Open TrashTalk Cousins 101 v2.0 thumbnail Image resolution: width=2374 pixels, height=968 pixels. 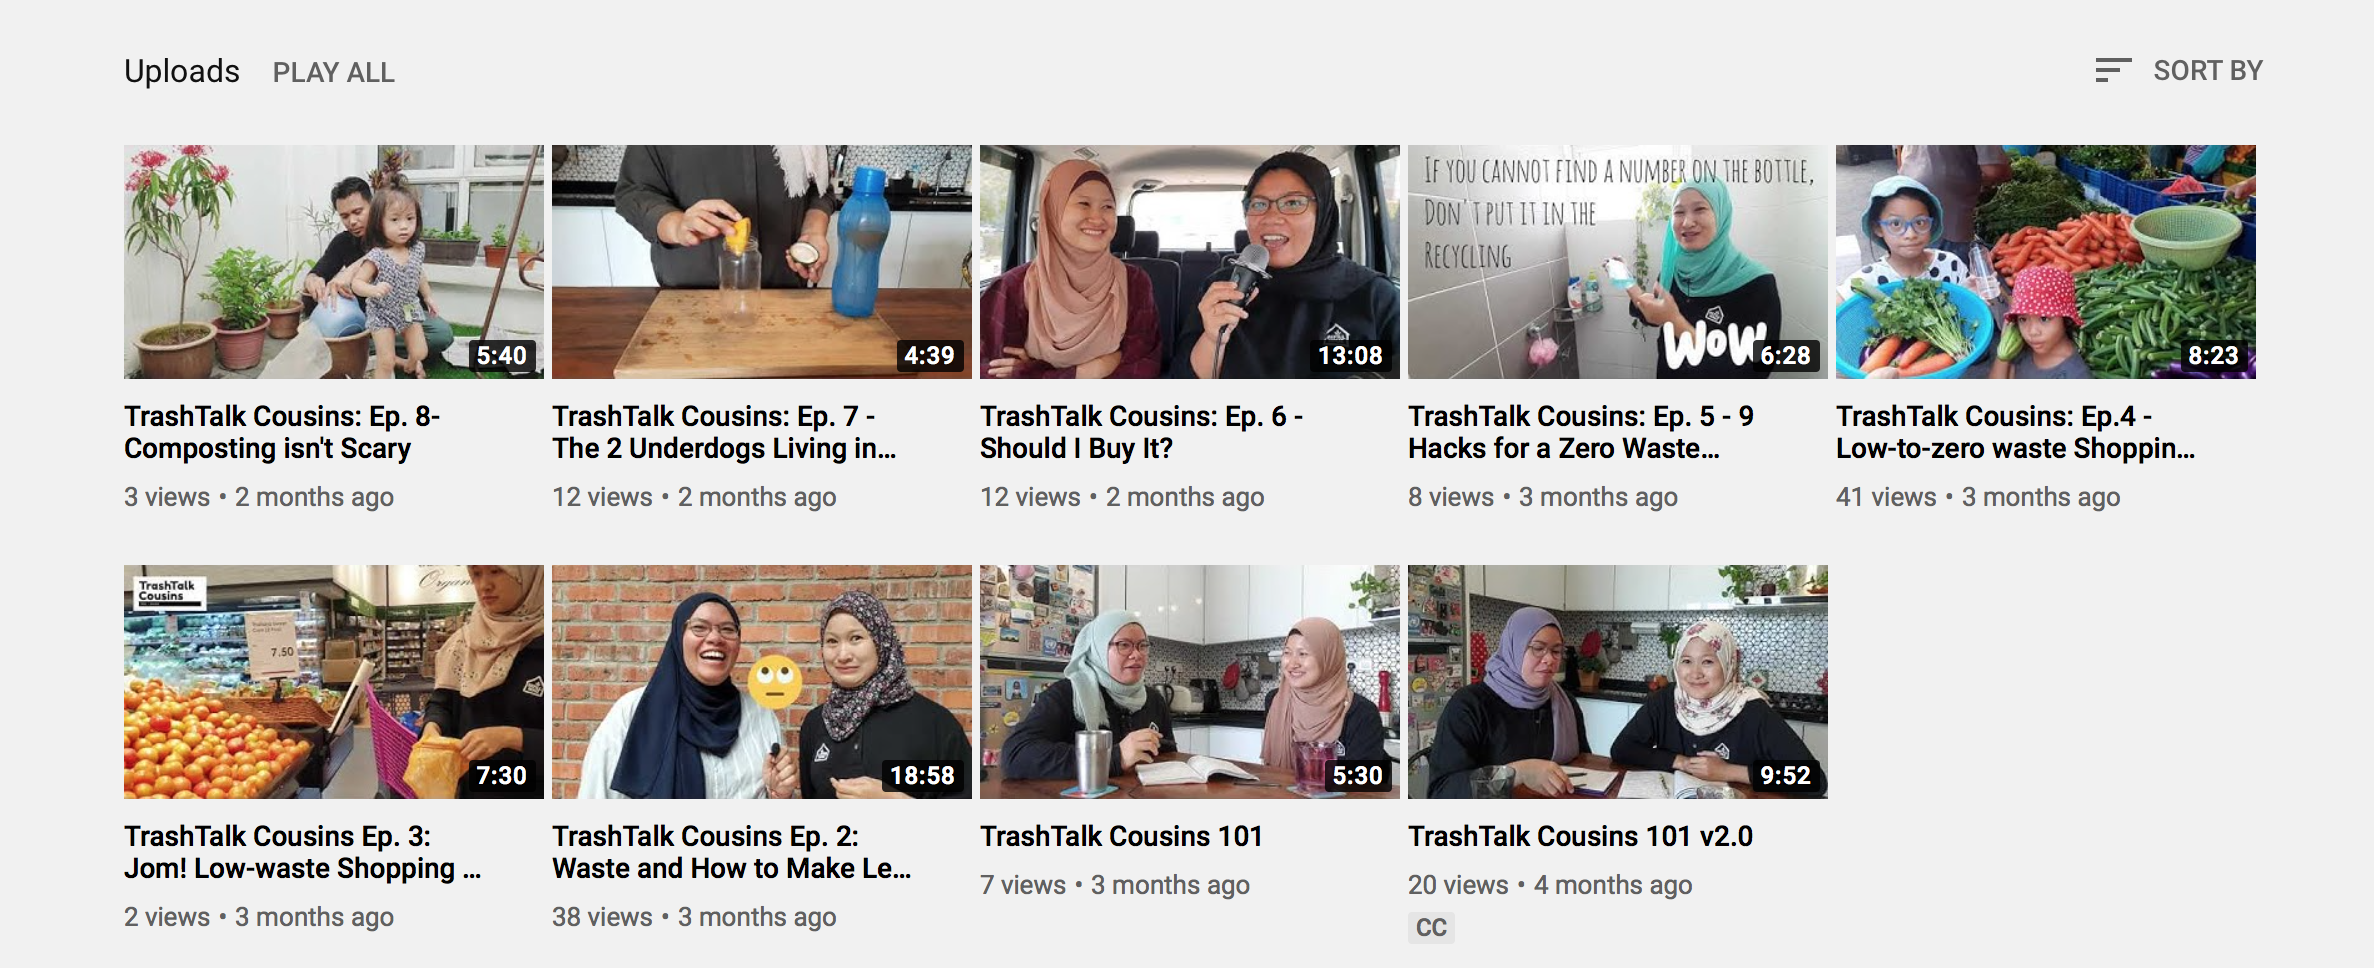tap(1618, 682)
